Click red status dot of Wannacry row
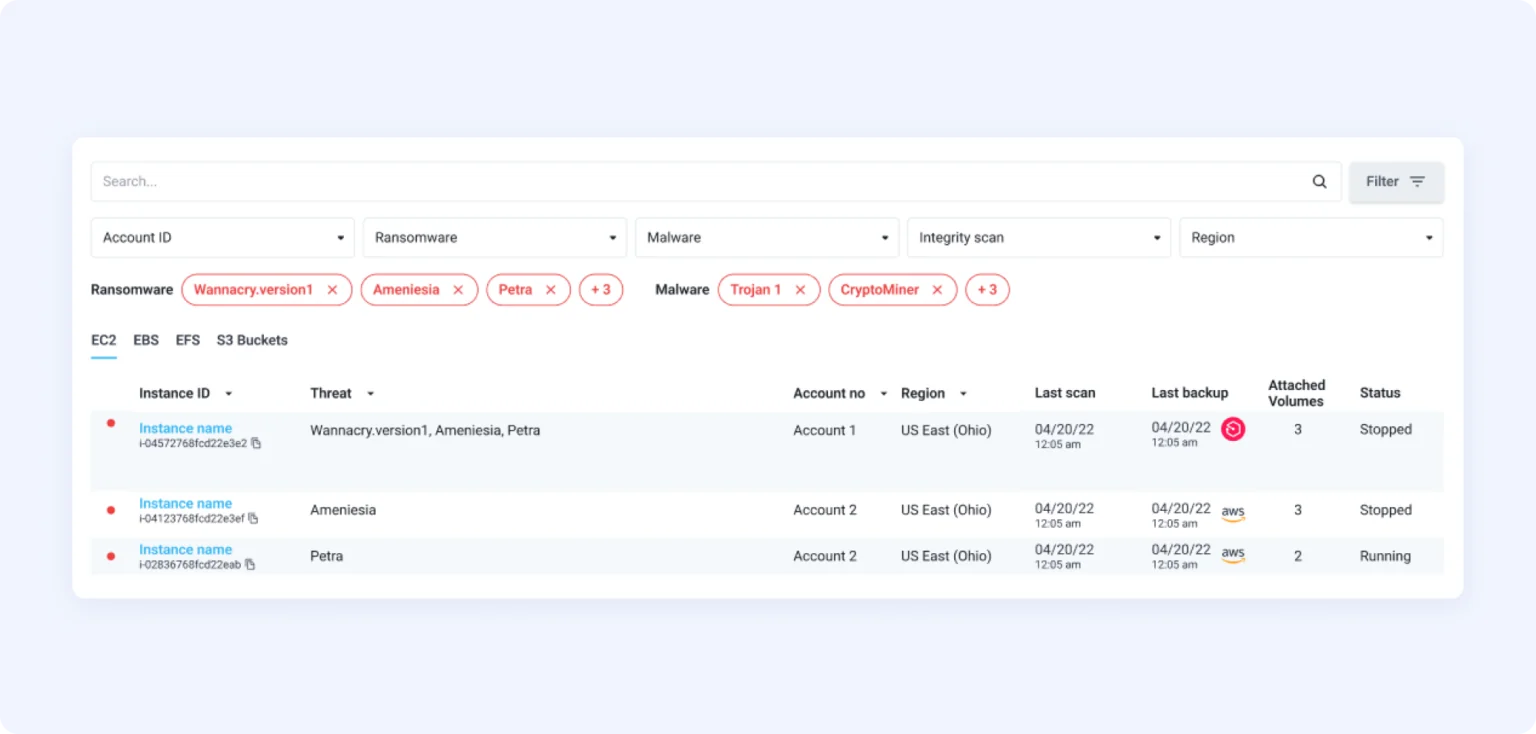The width and height of the screenshot is (1536, 734). pos(110,423)
